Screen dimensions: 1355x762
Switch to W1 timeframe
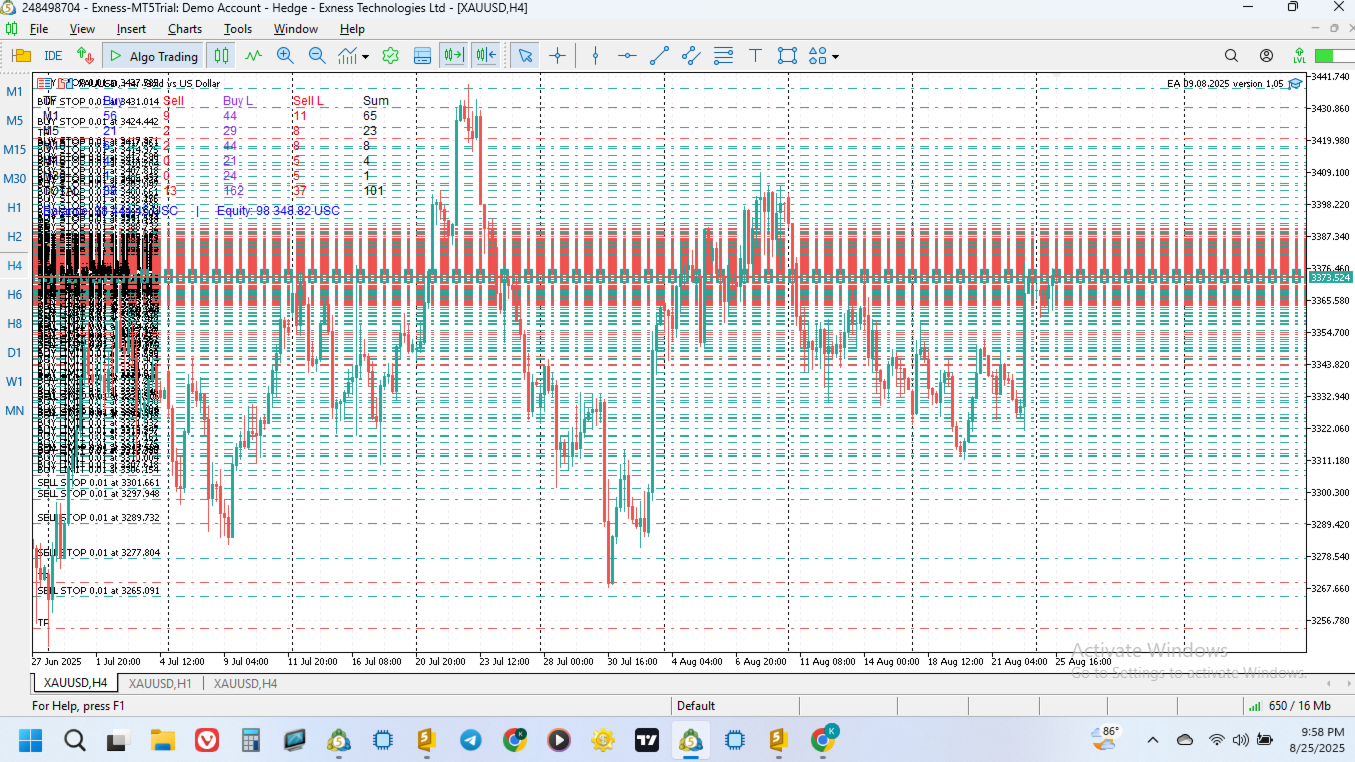pos(14,382)
